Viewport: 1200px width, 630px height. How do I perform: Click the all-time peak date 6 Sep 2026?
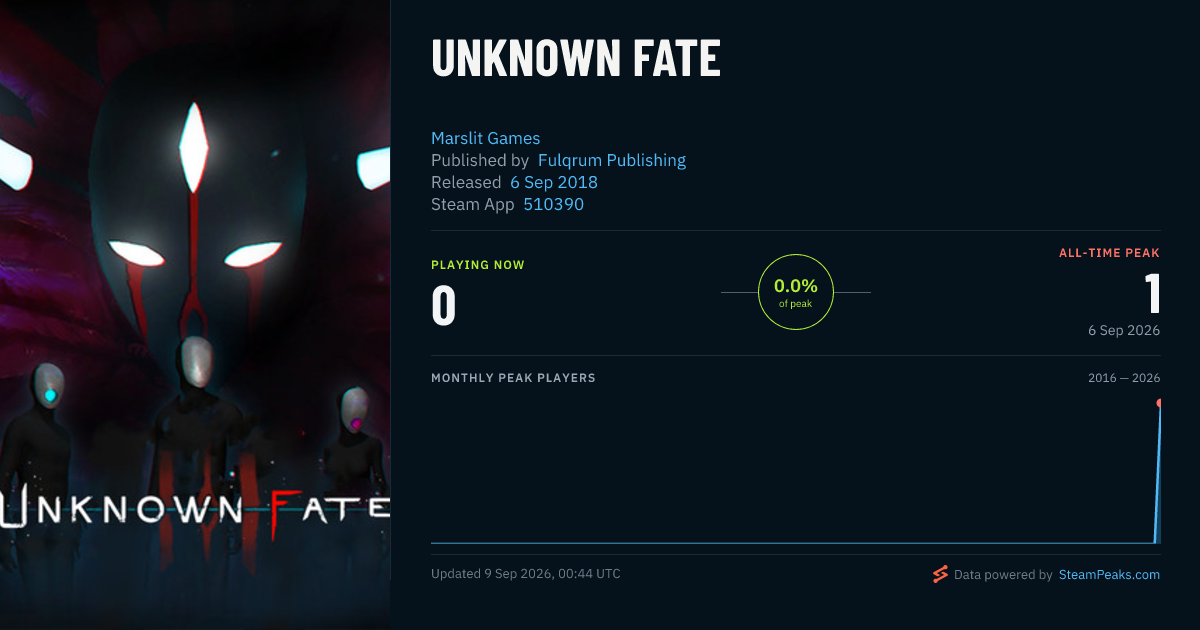click(1124, 330)
